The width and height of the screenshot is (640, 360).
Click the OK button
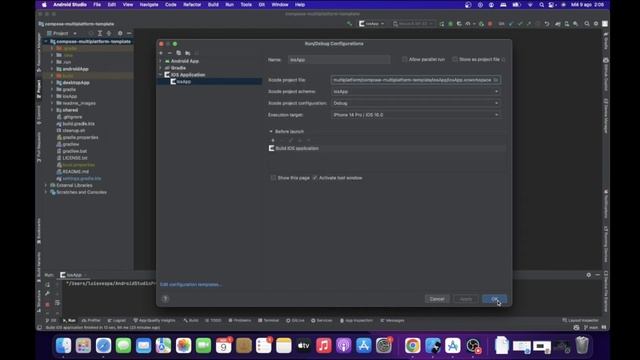[x=494, y=299]
